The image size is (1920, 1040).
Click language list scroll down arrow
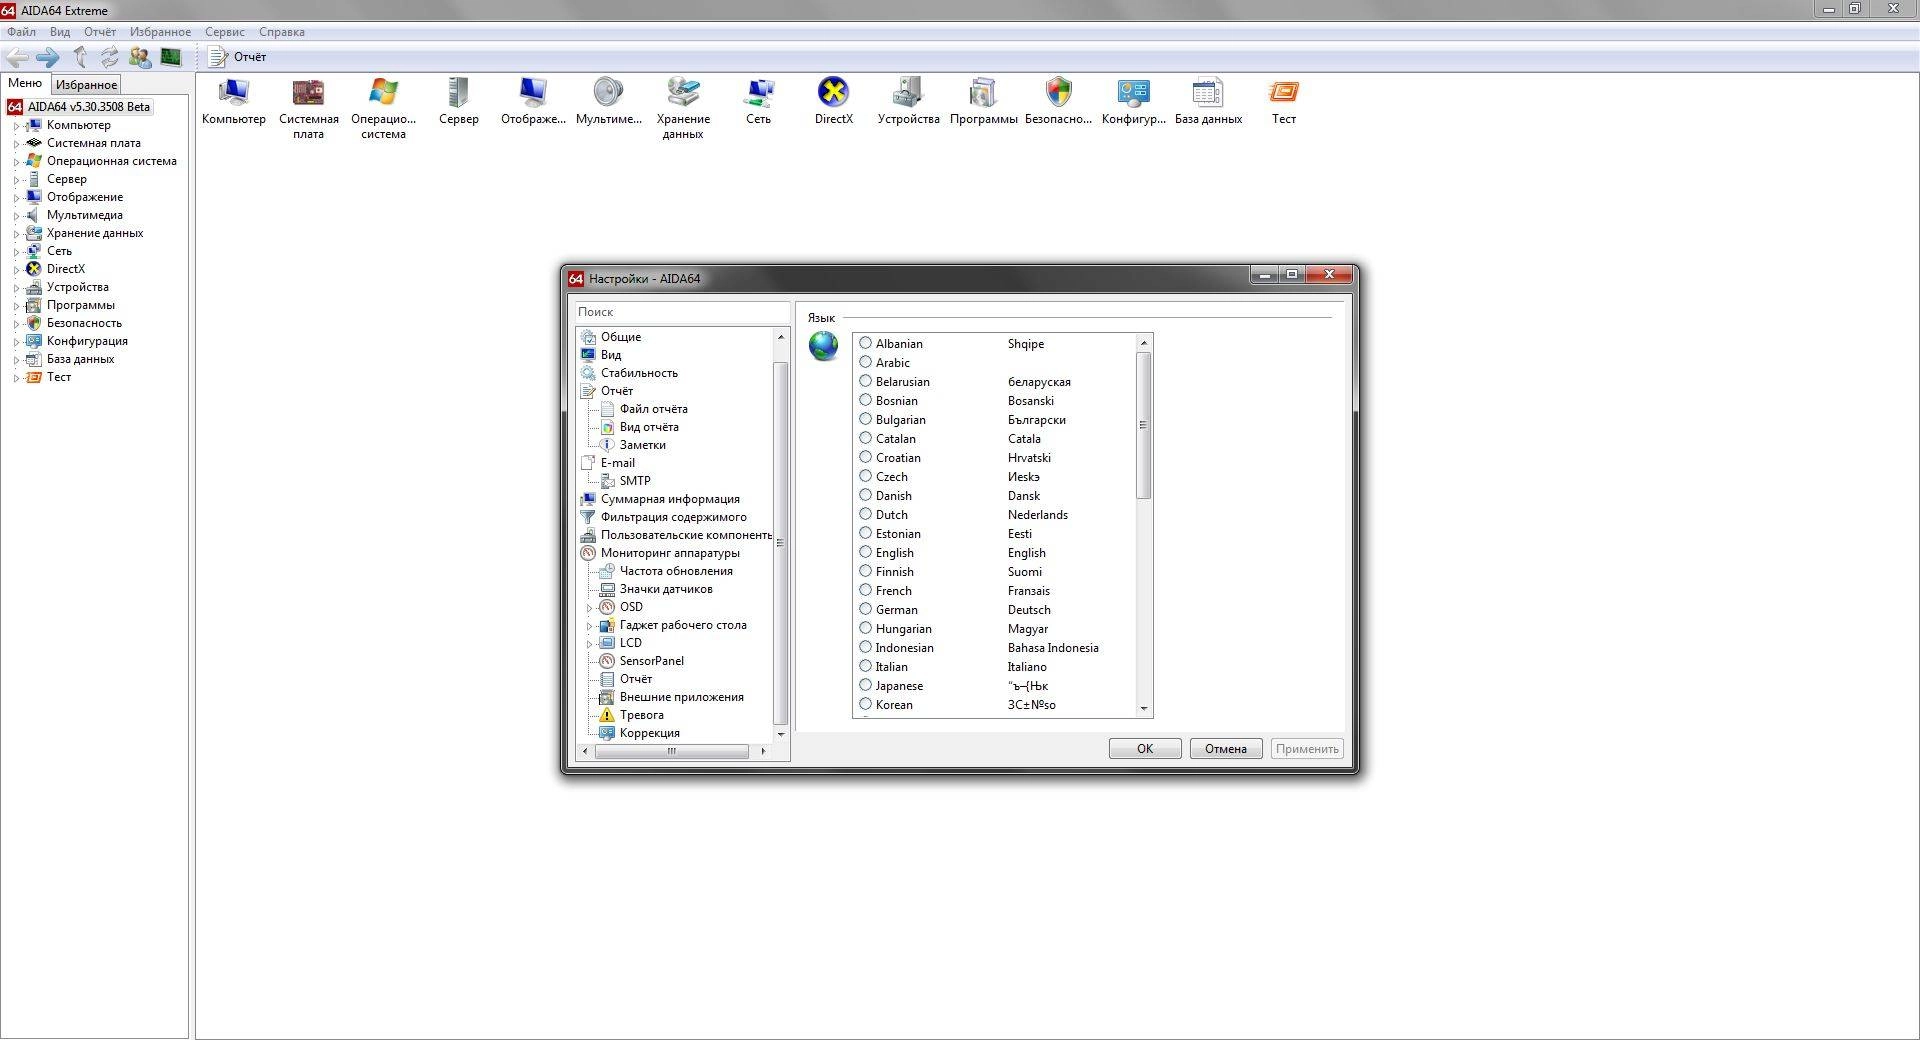pyautogui.click(x=1144, y=709)
